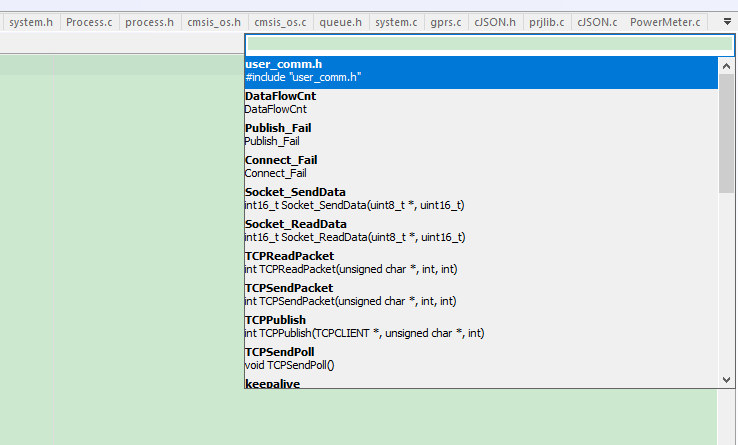Select the keepalive symbol entry
Viewport: 738px width, 445px height.
[x=481, y=383]
